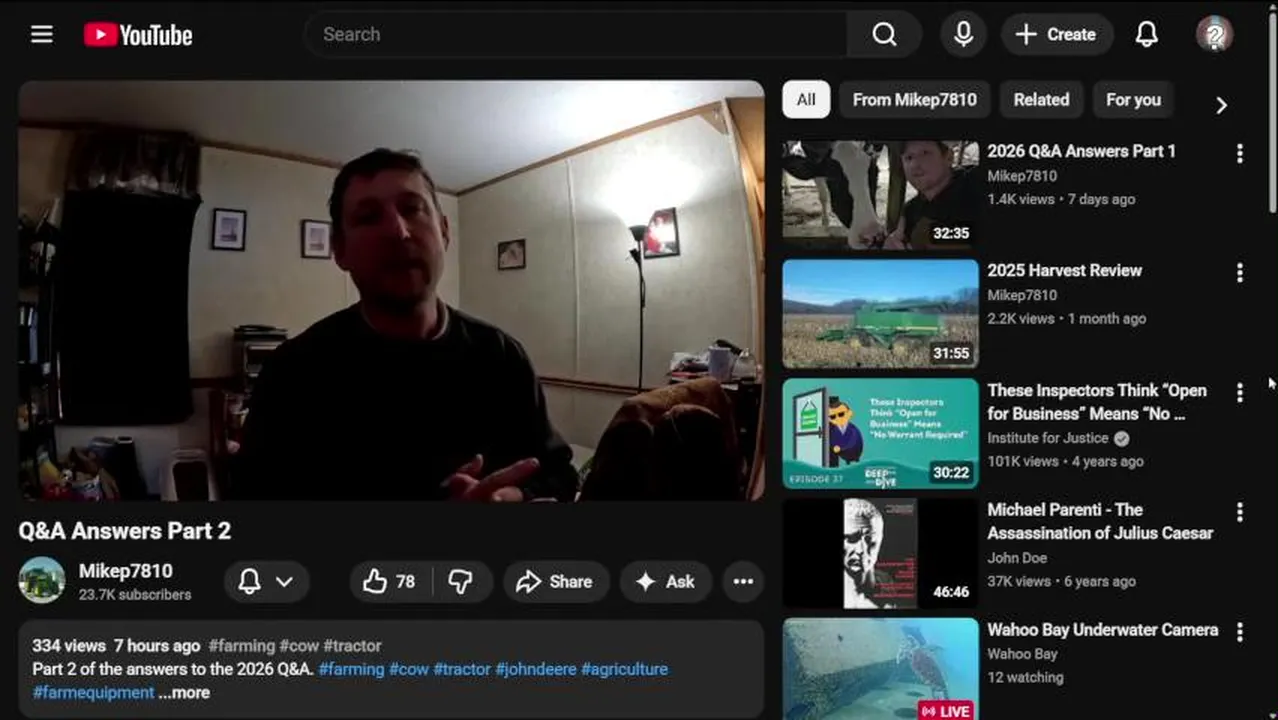Dislike the video with thumbs down

point(460,582)
